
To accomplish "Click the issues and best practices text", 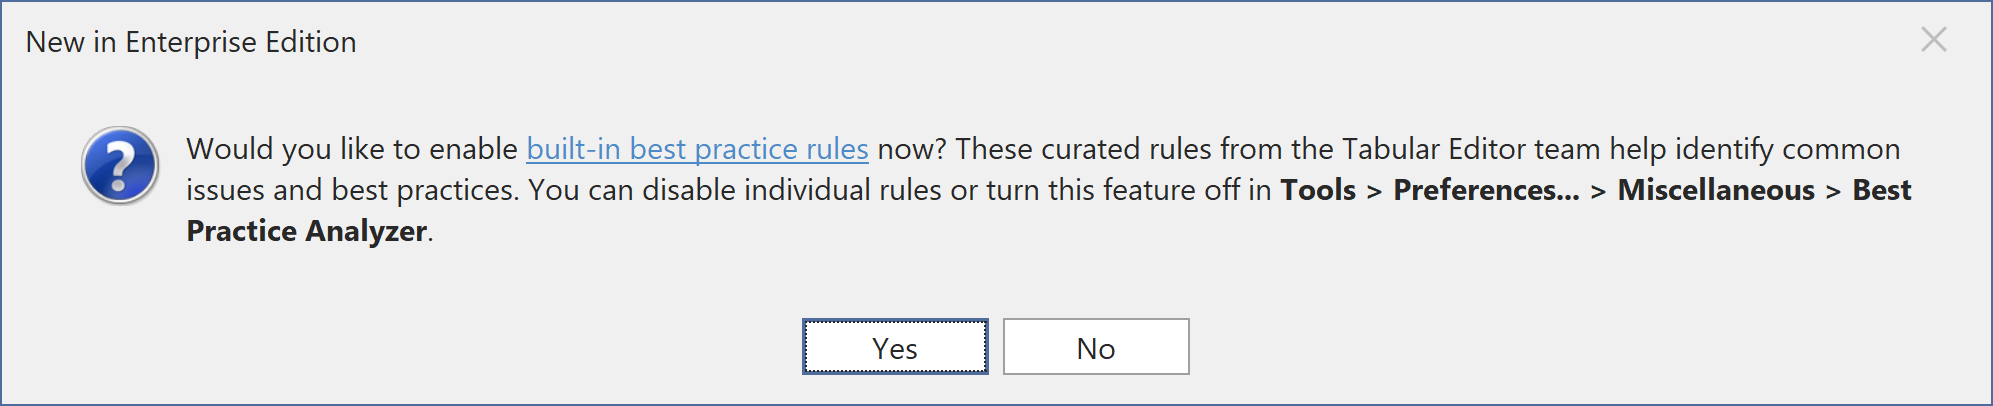I will 352,190.
